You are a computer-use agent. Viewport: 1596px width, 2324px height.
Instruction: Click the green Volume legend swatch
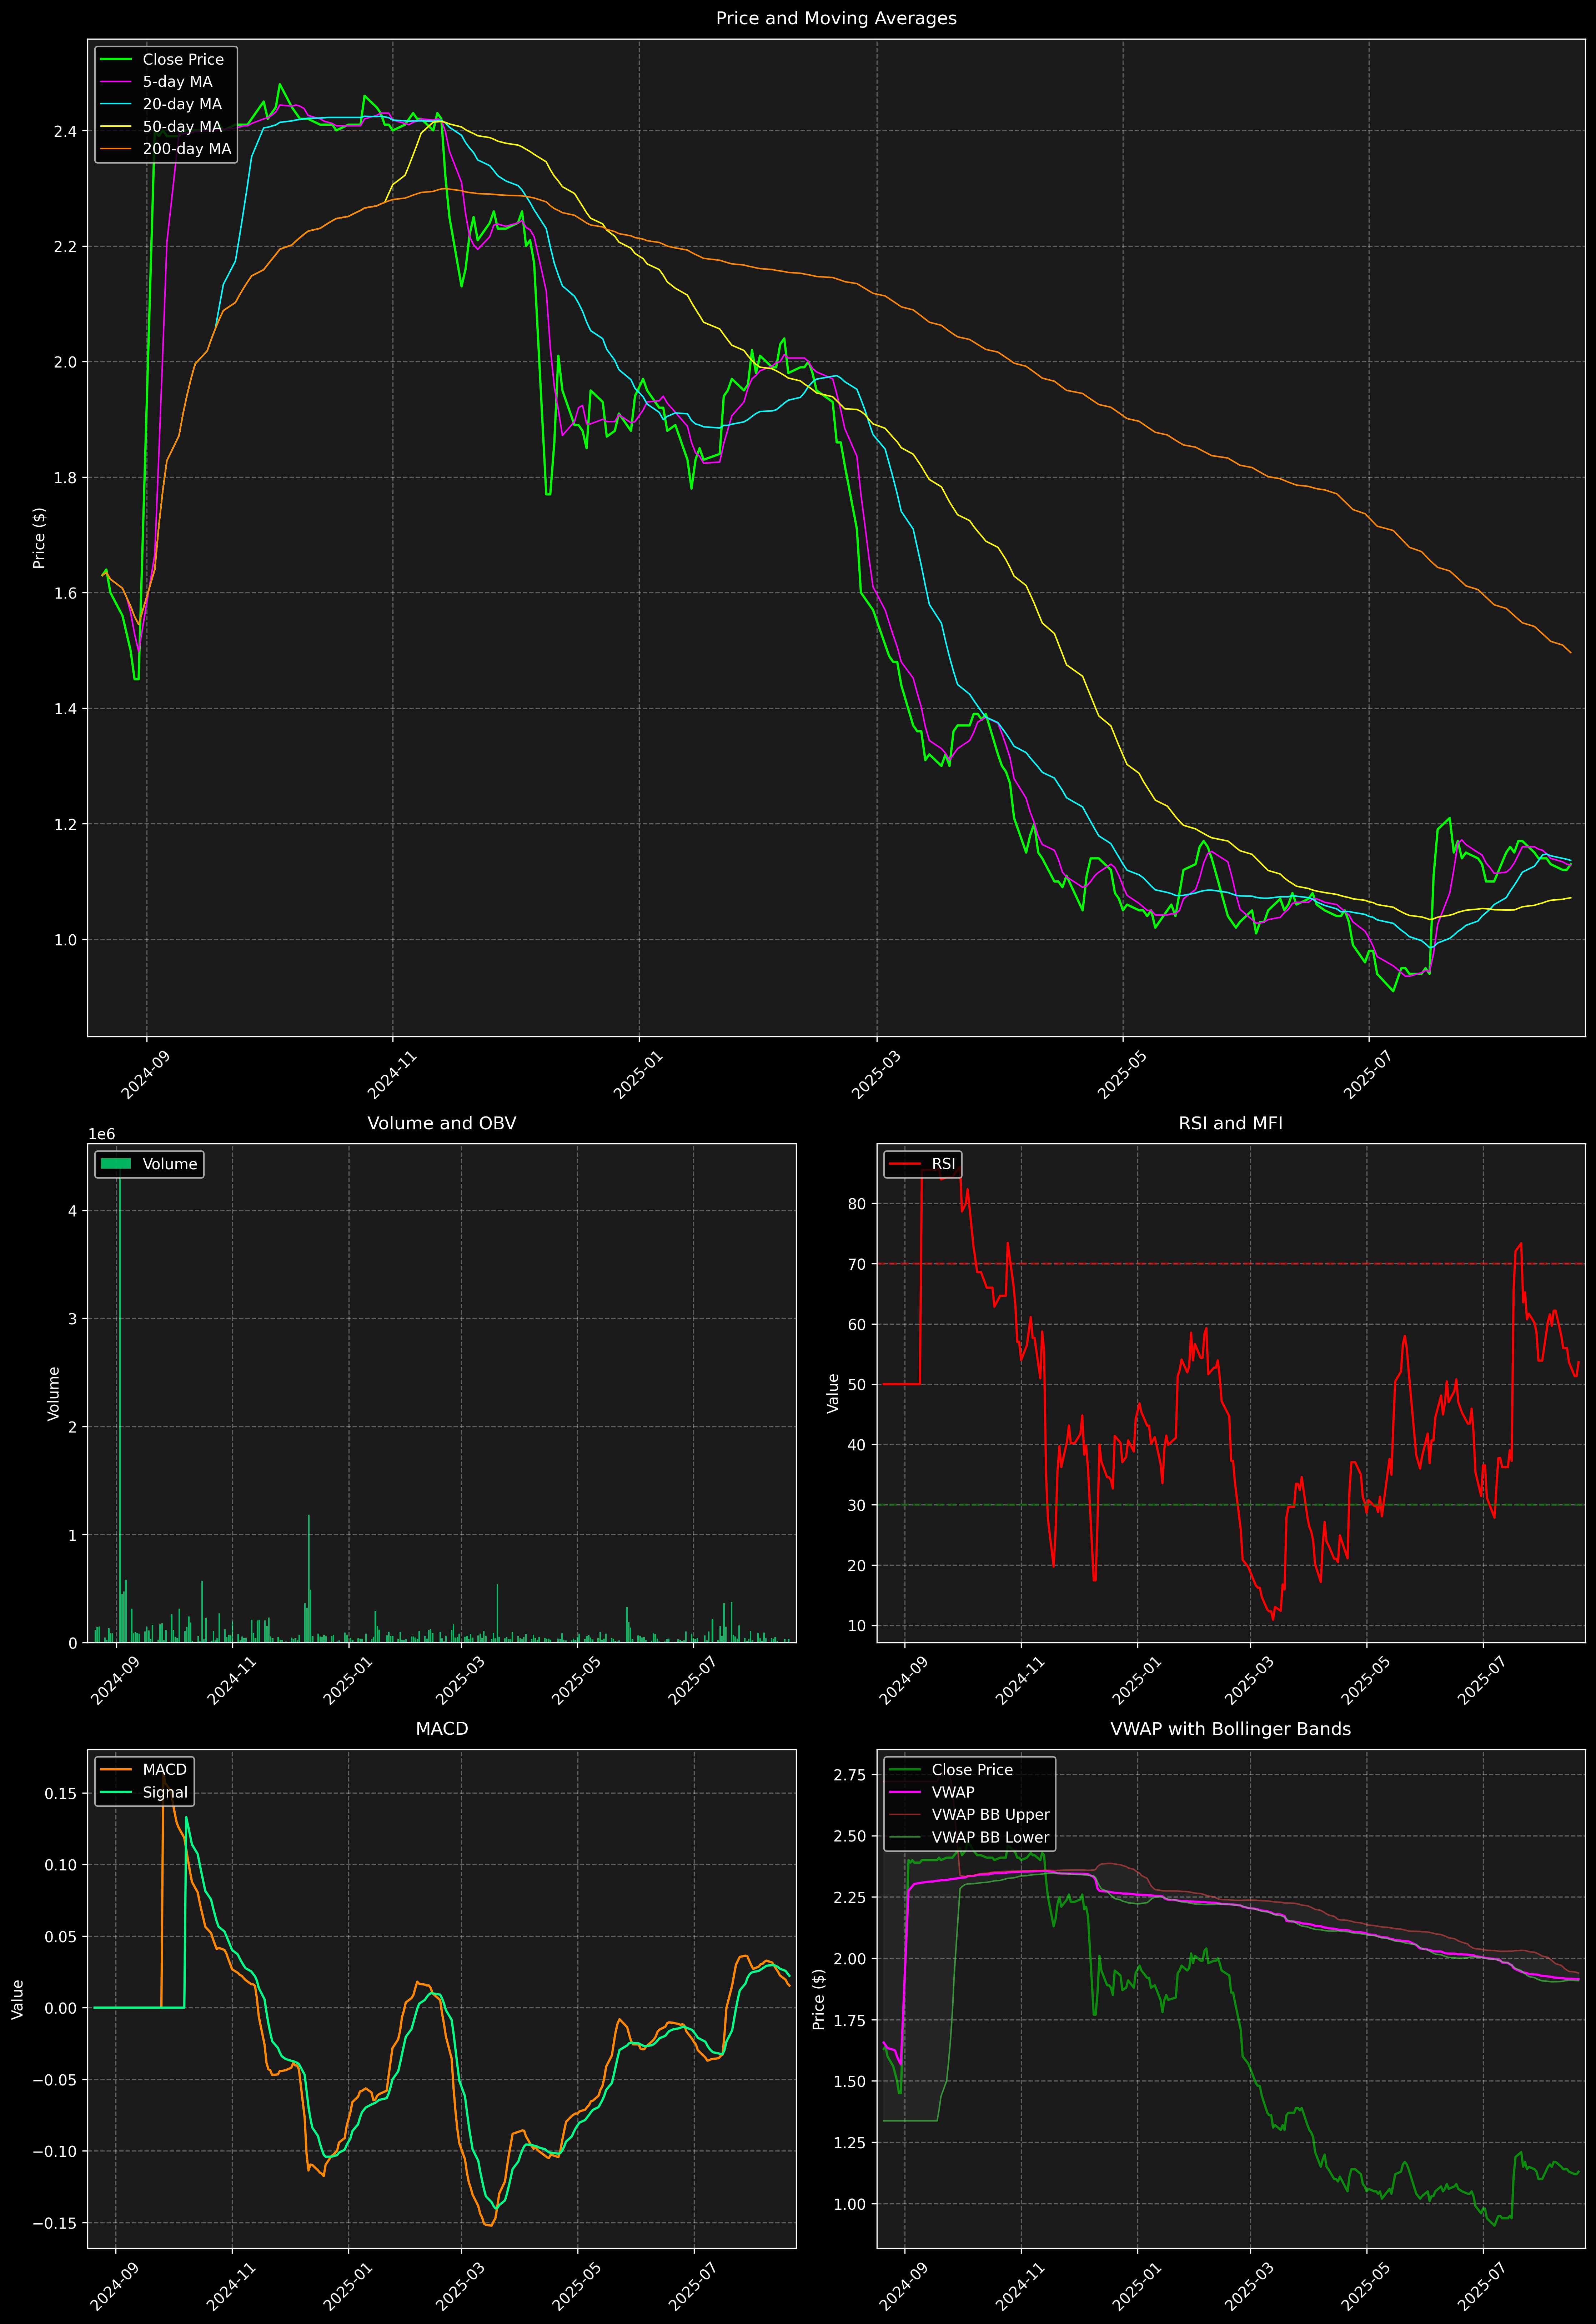[x=116, y=1164]
